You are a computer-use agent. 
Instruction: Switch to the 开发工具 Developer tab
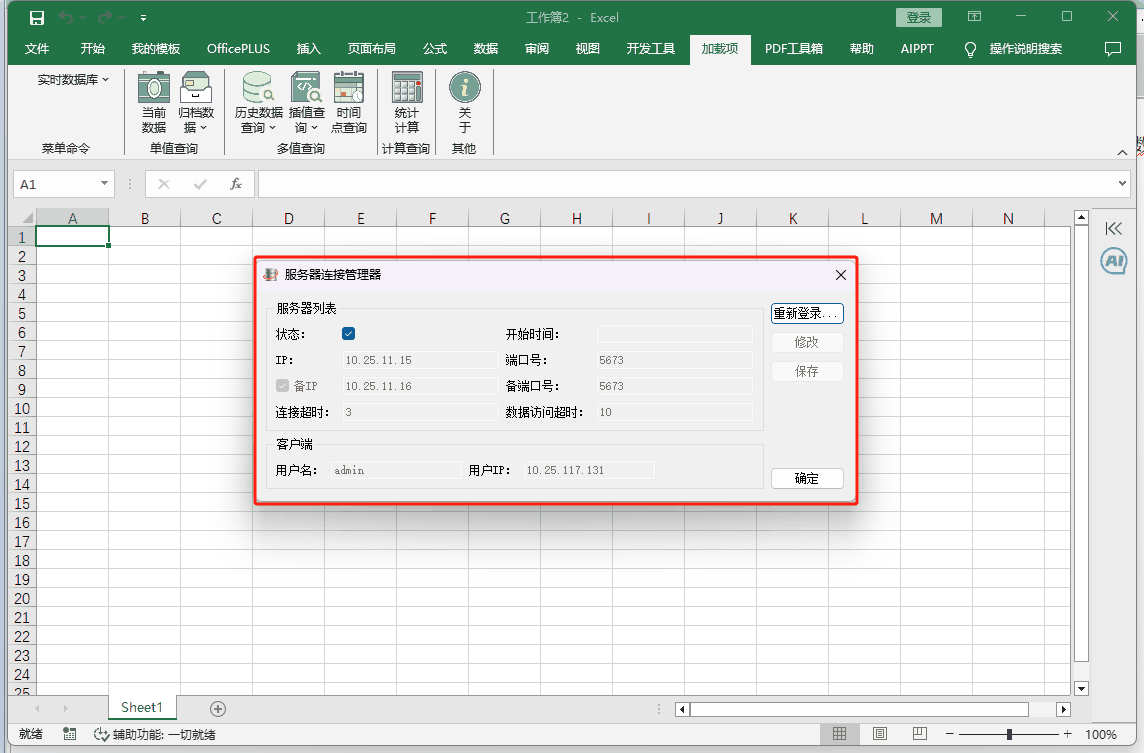[651, 49]
